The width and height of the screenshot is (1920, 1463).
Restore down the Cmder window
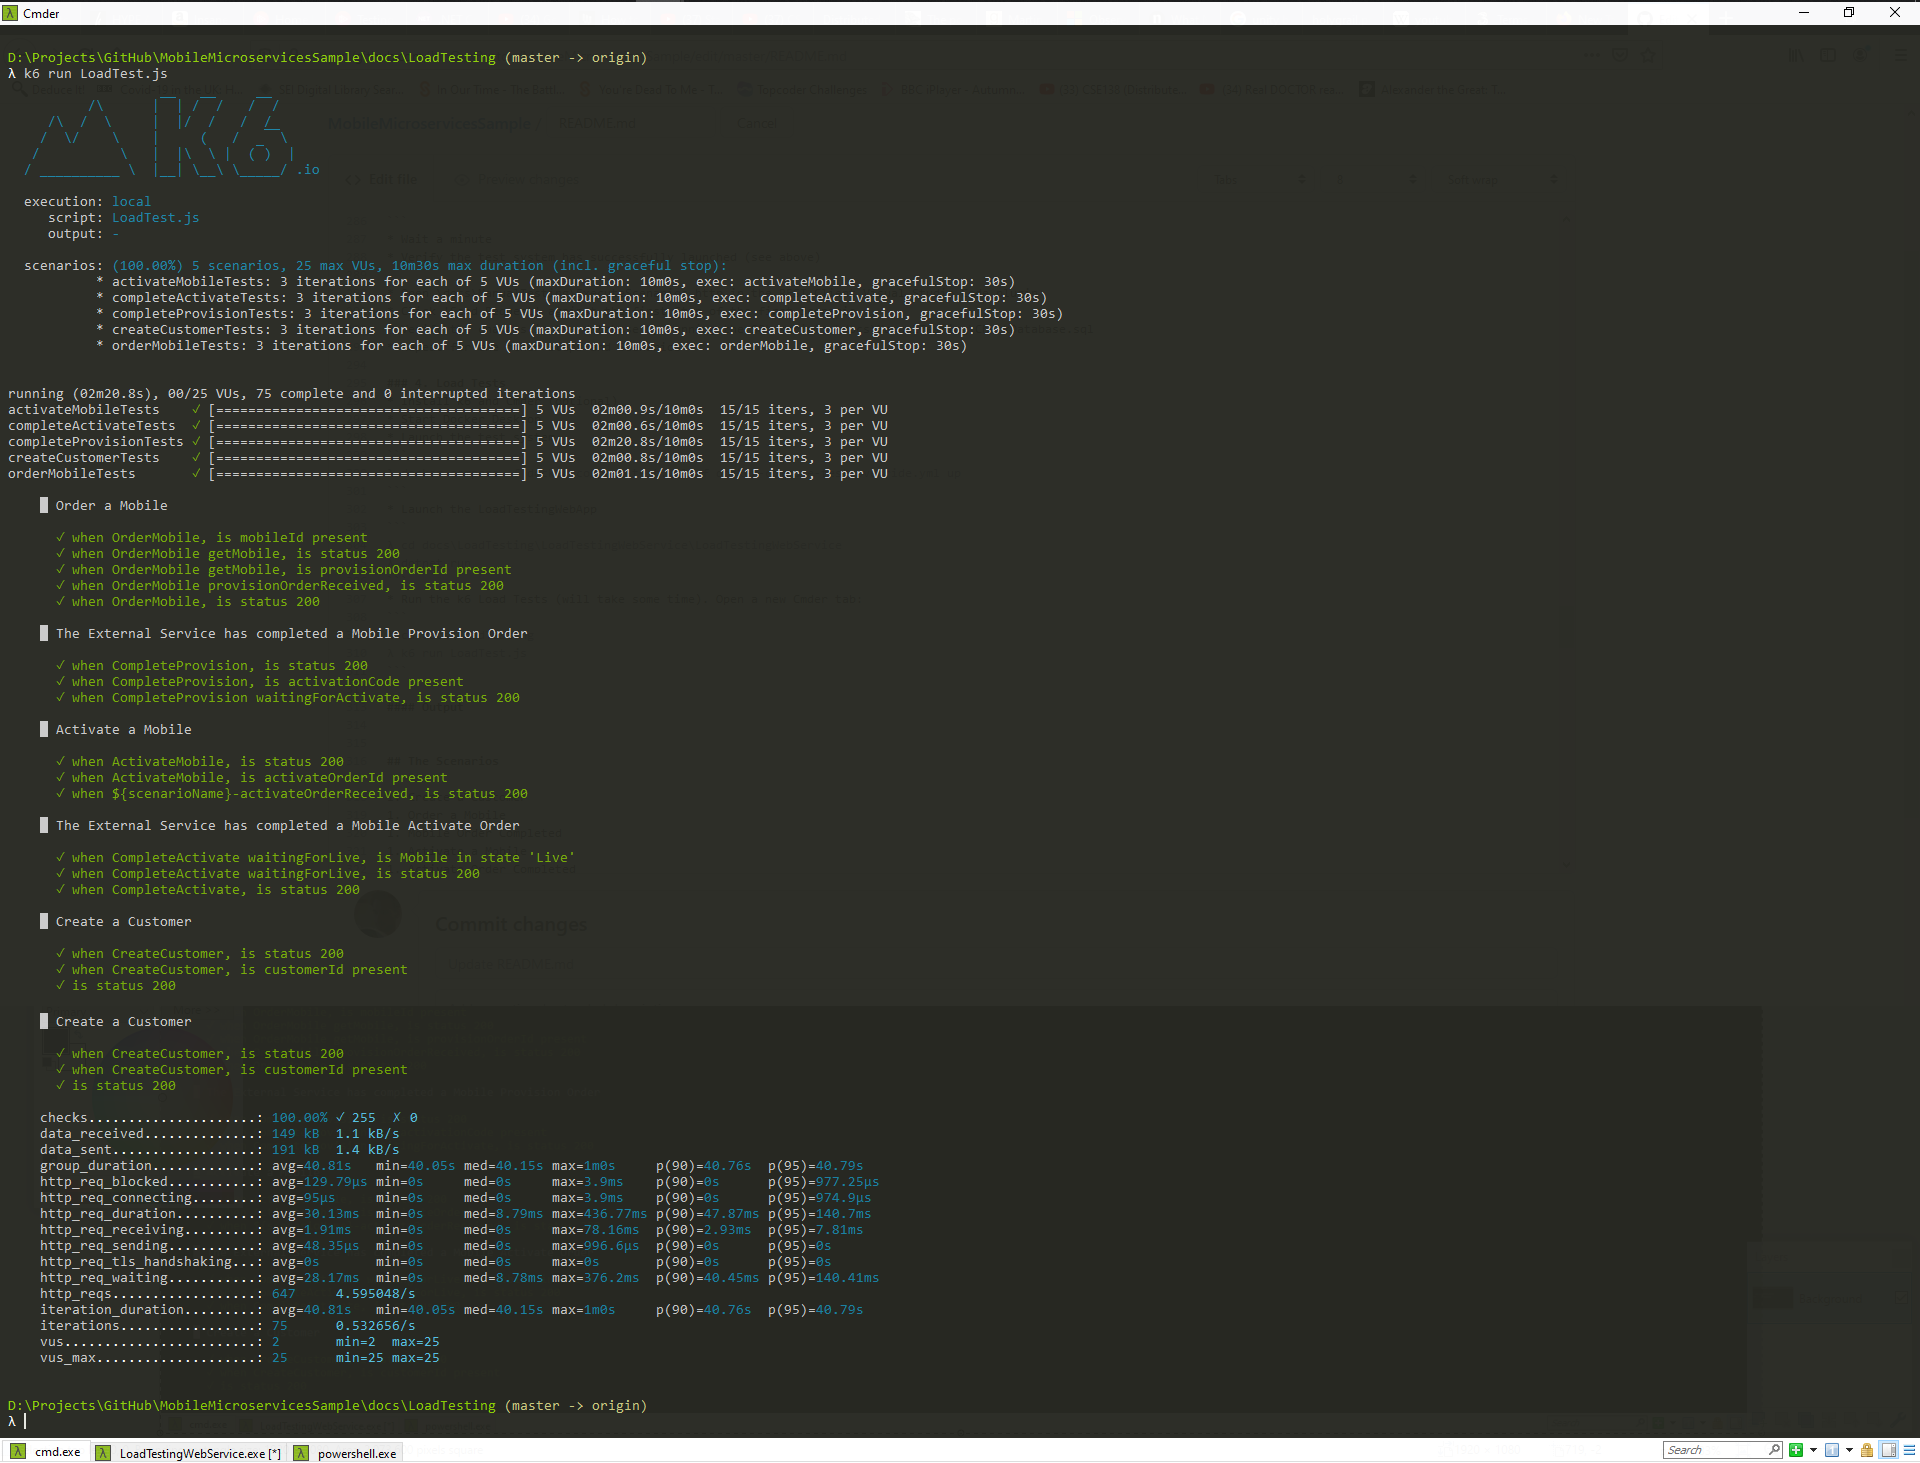coord(1849,13)
